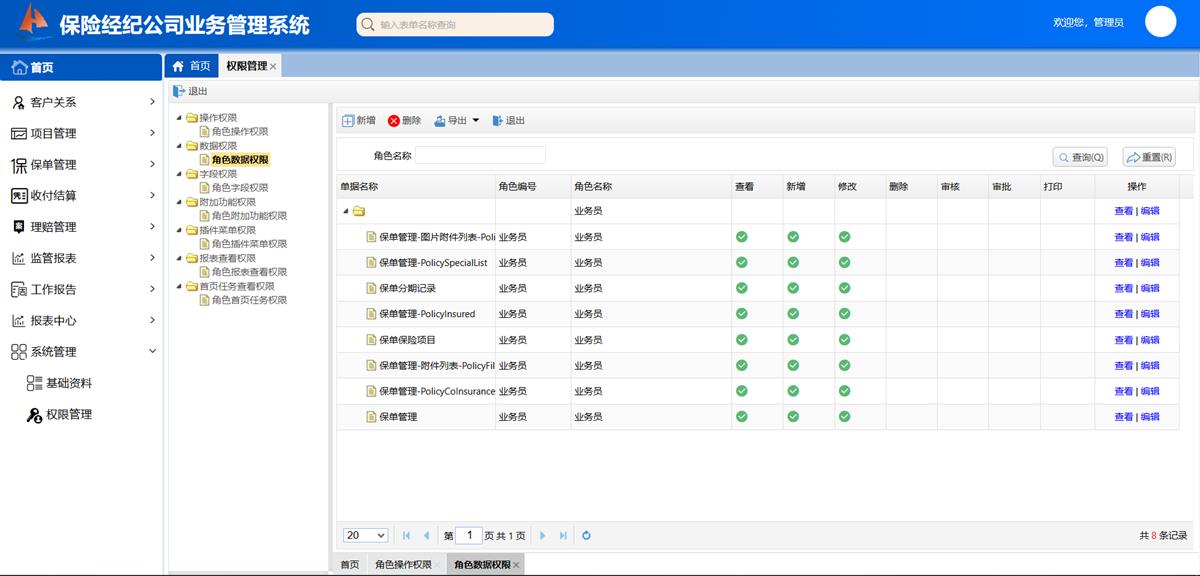This screenshot has height=576, width=1200.
Task: Click the search magnifier icon in header
Action: tap(368, 25)
